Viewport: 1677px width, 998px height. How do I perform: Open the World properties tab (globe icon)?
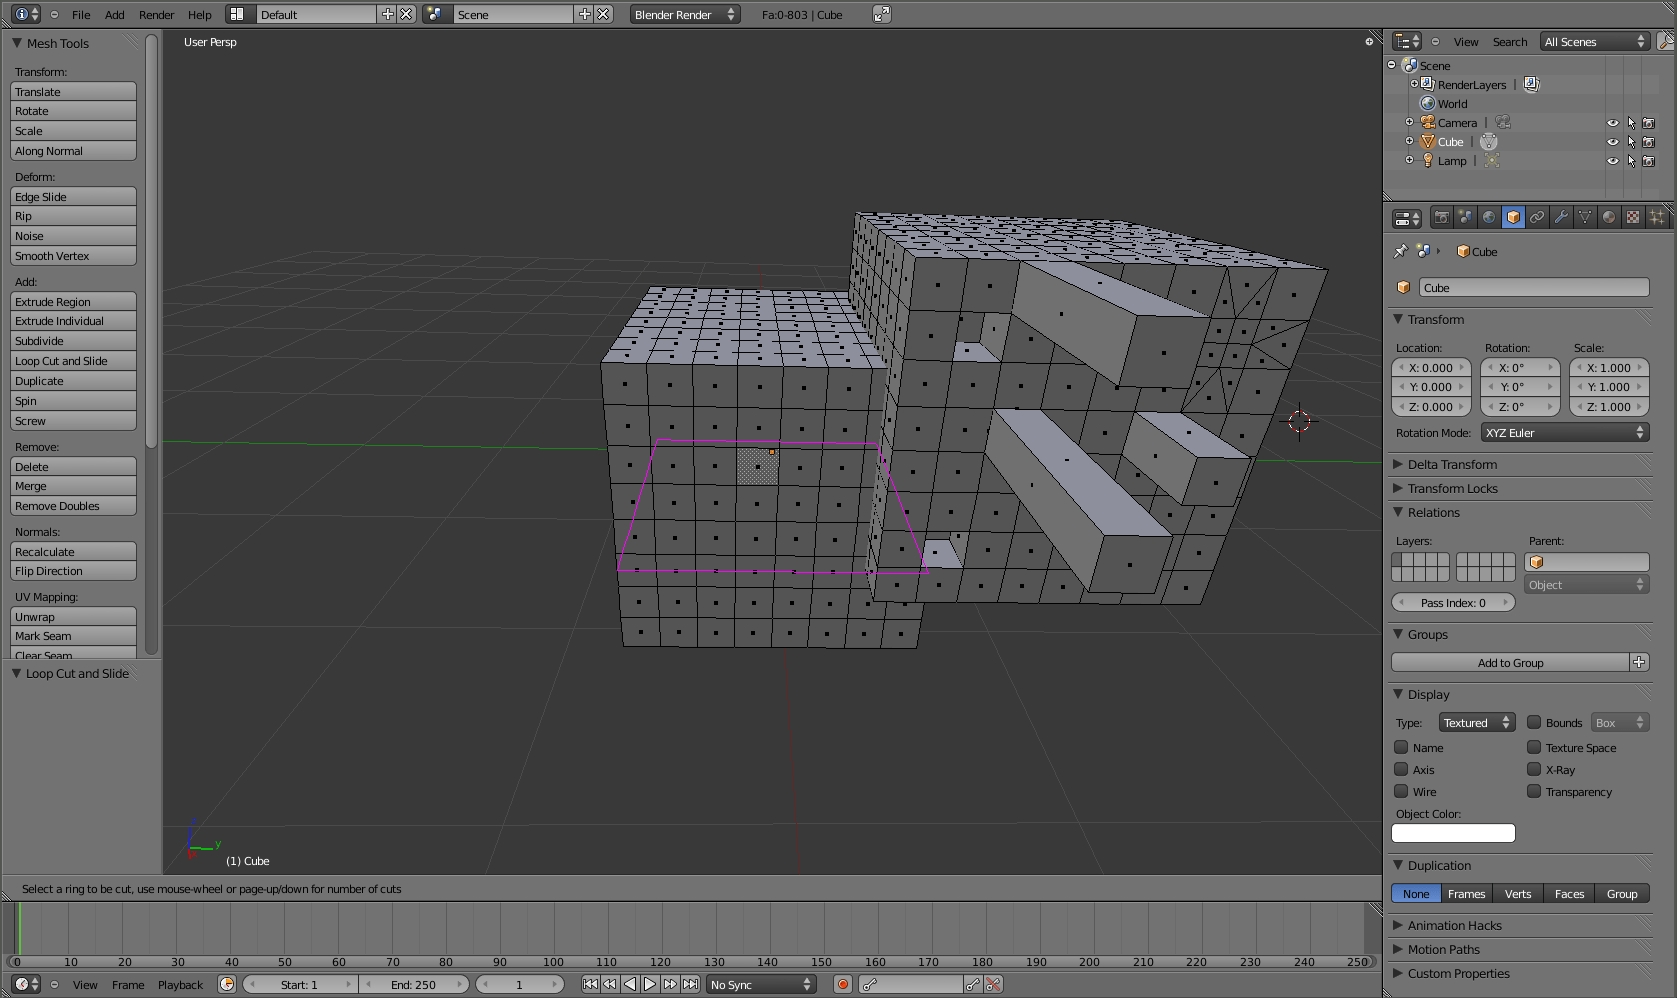click(1489, 217)
